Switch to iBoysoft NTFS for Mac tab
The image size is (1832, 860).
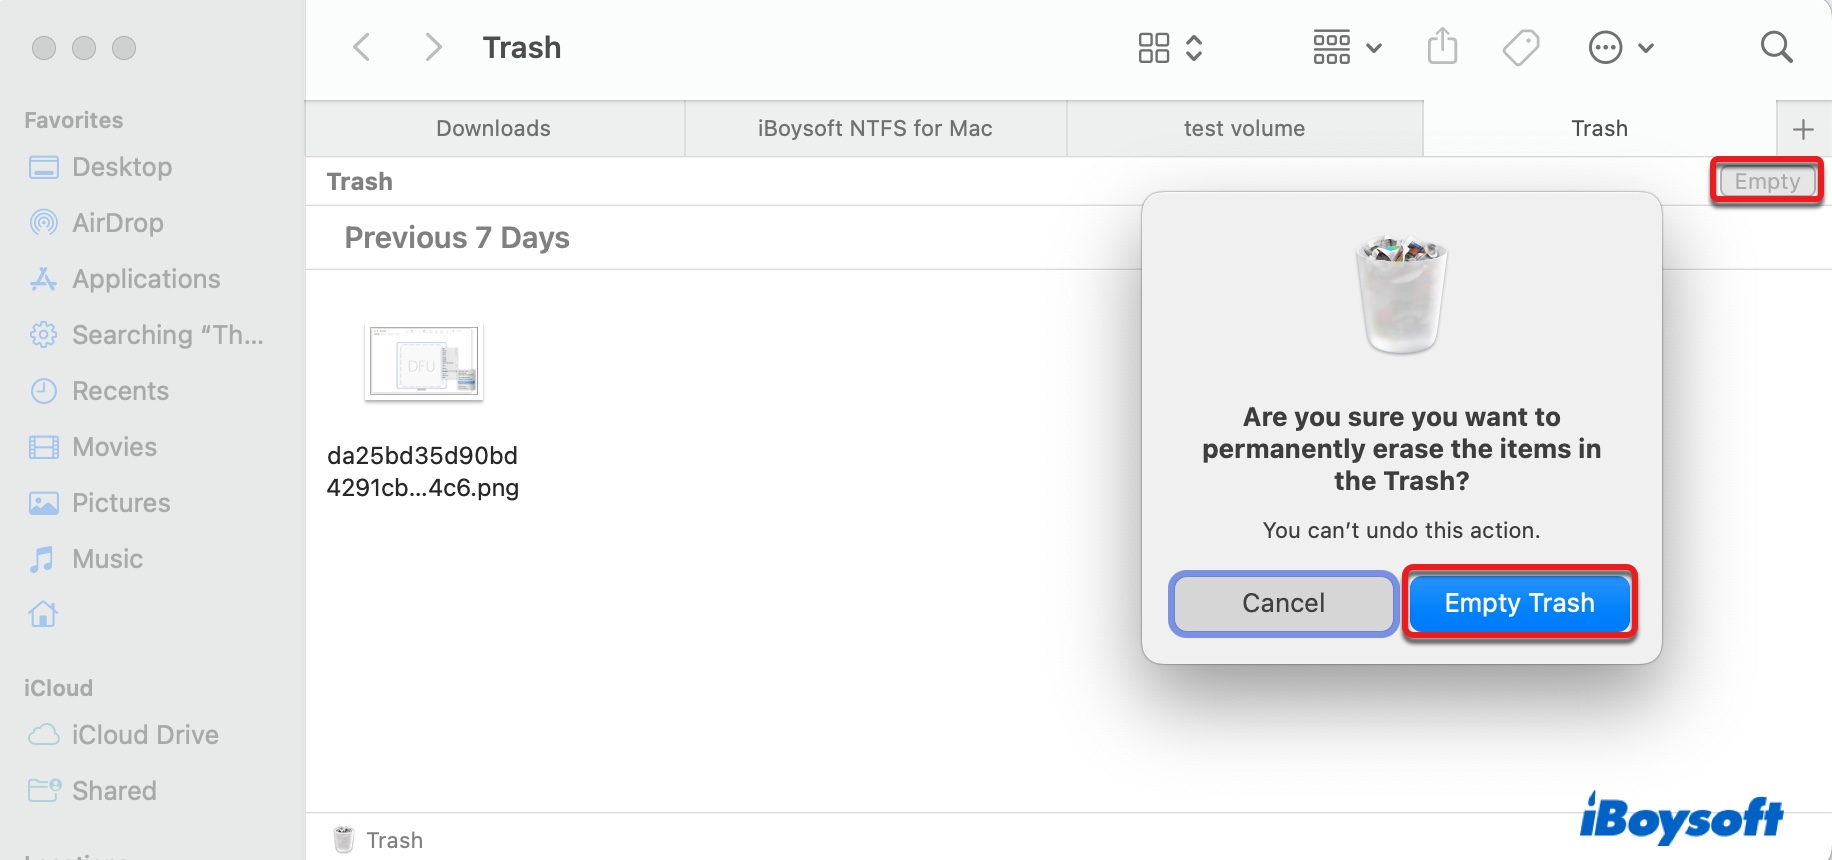(875, 129)
